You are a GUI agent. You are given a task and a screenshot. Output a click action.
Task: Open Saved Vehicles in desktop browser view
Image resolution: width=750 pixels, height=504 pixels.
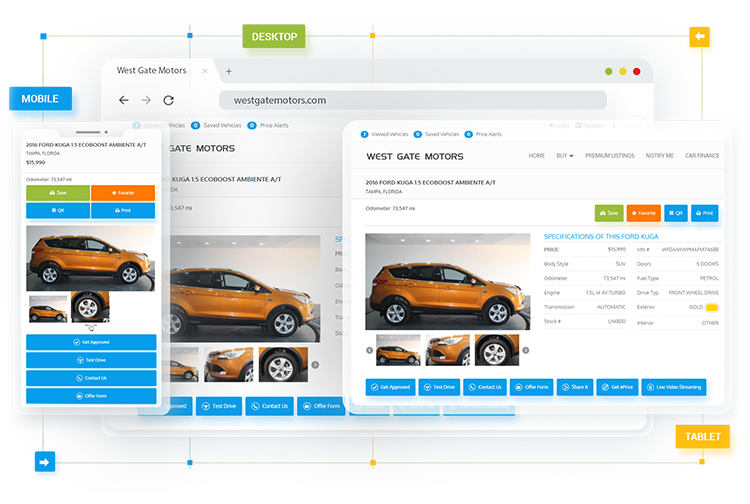click(216, 125)
